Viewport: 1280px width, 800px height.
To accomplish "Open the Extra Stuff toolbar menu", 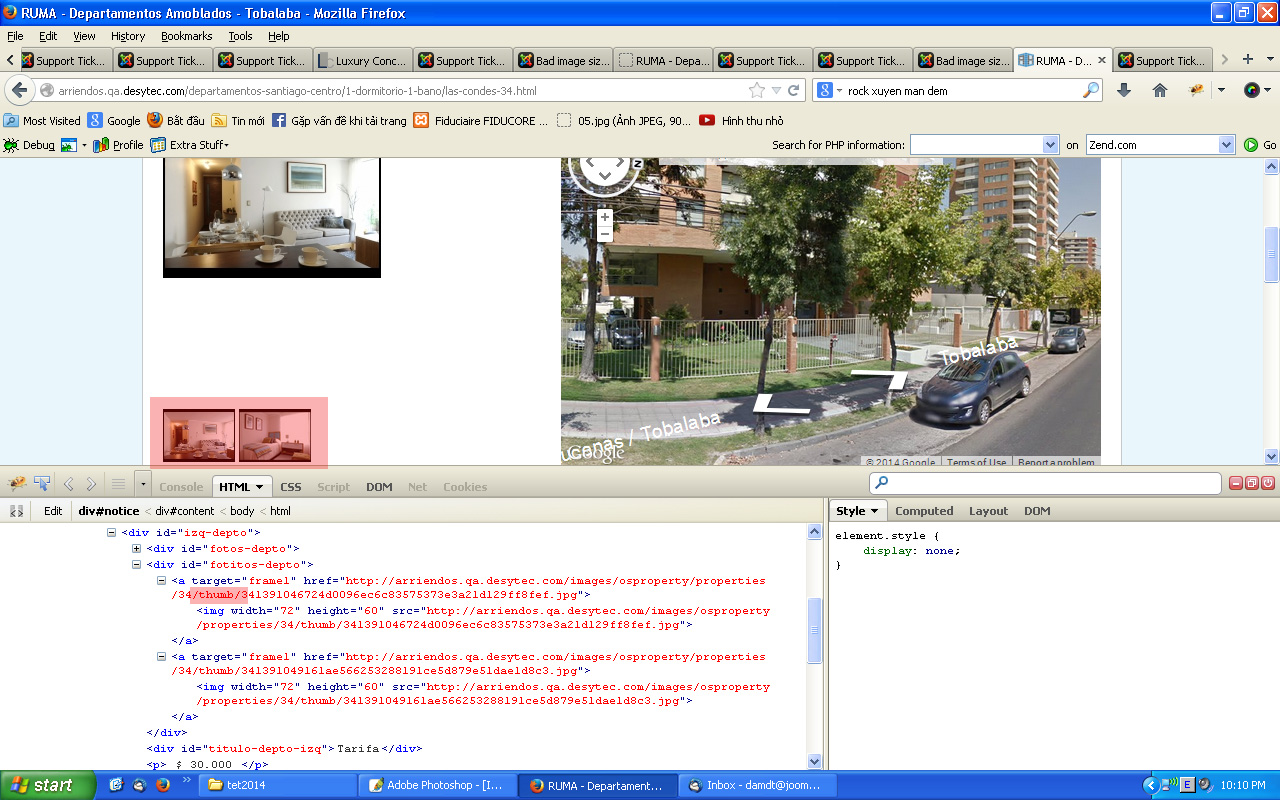I will pyautogui.click(x=190, y=145).
